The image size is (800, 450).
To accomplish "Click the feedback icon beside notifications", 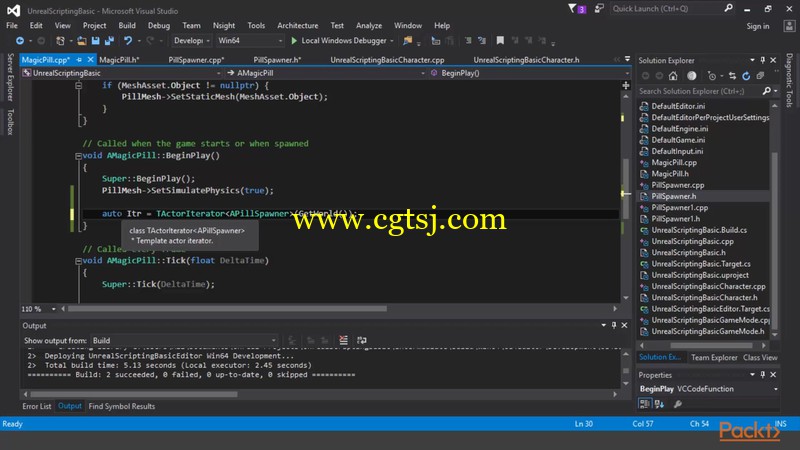I will tap(599, 8).
